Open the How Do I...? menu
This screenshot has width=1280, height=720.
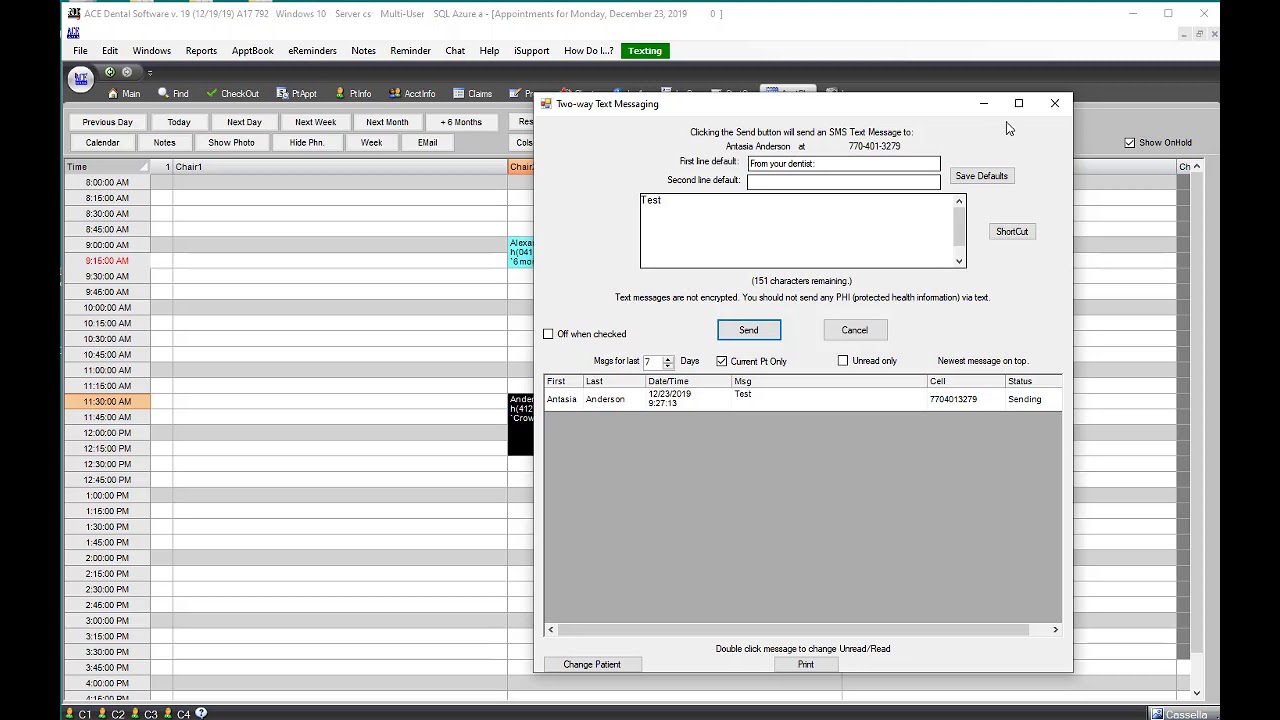point(589,51)
